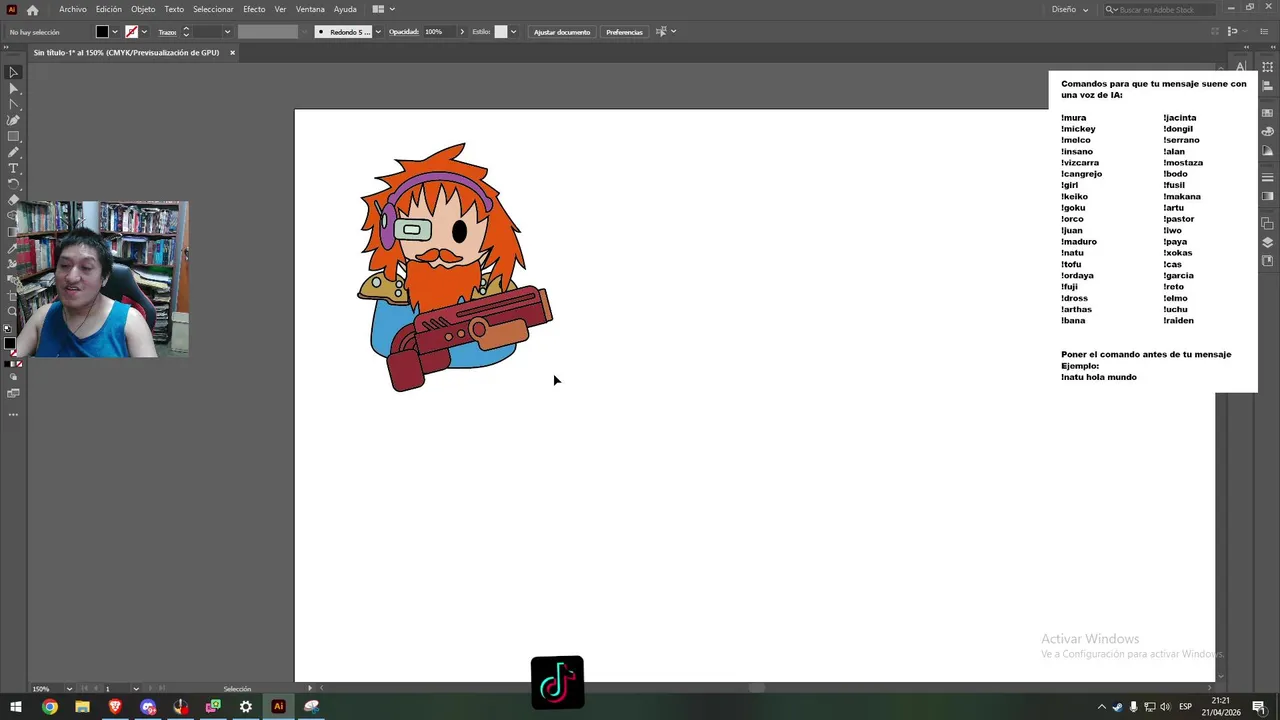Open the Seleccionar menu
Screen dimensions: 1280x720
point(213,9)
